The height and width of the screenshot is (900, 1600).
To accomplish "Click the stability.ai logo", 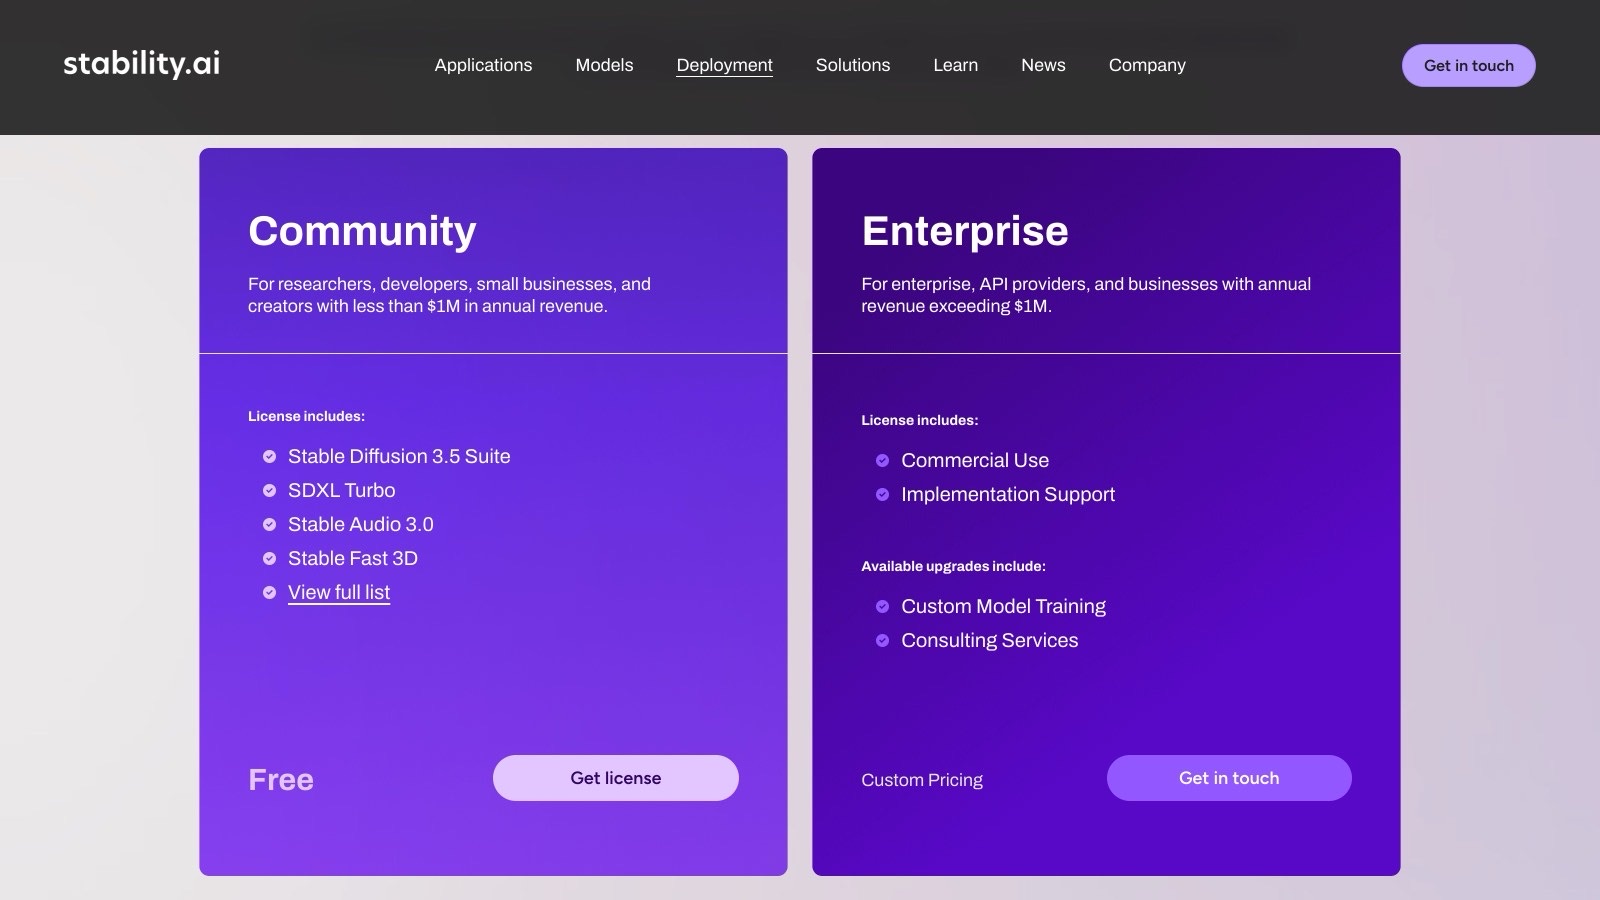I will (x=141, y=64).
